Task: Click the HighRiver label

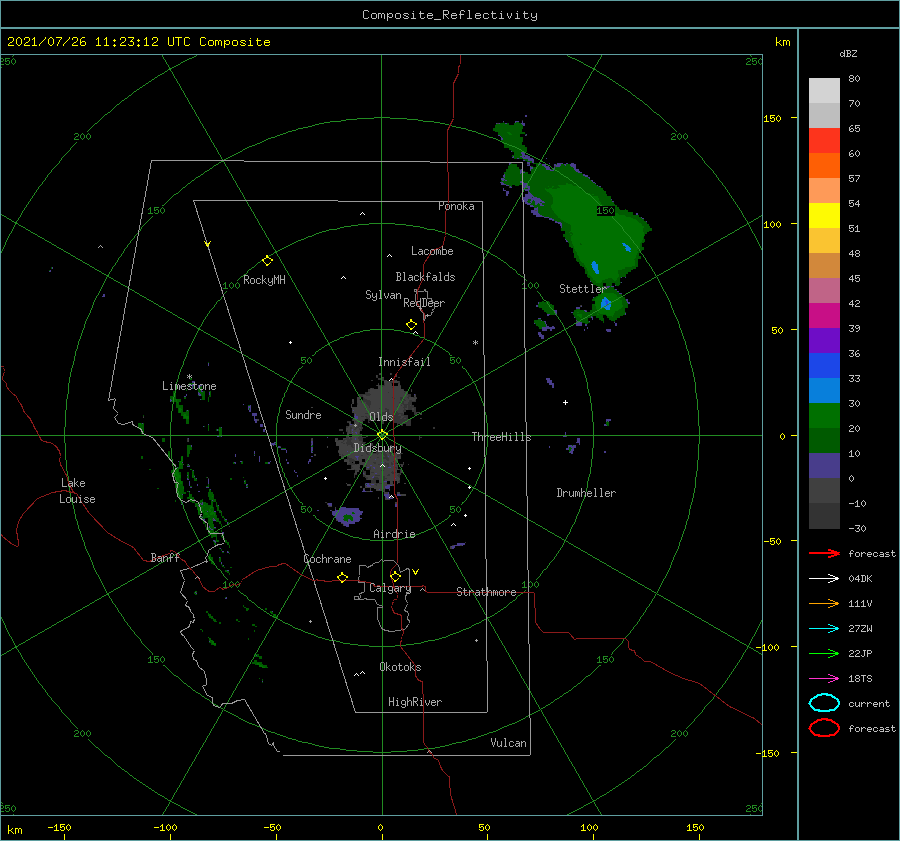Action: click(415, 702)
